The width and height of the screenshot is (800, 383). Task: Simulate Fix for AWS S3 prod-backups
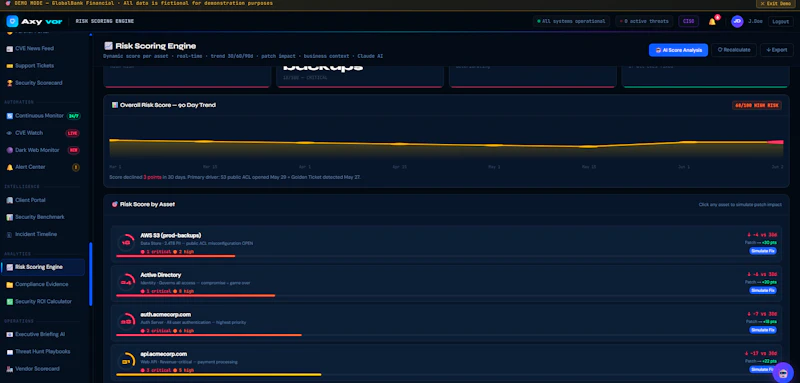point(763,251)
